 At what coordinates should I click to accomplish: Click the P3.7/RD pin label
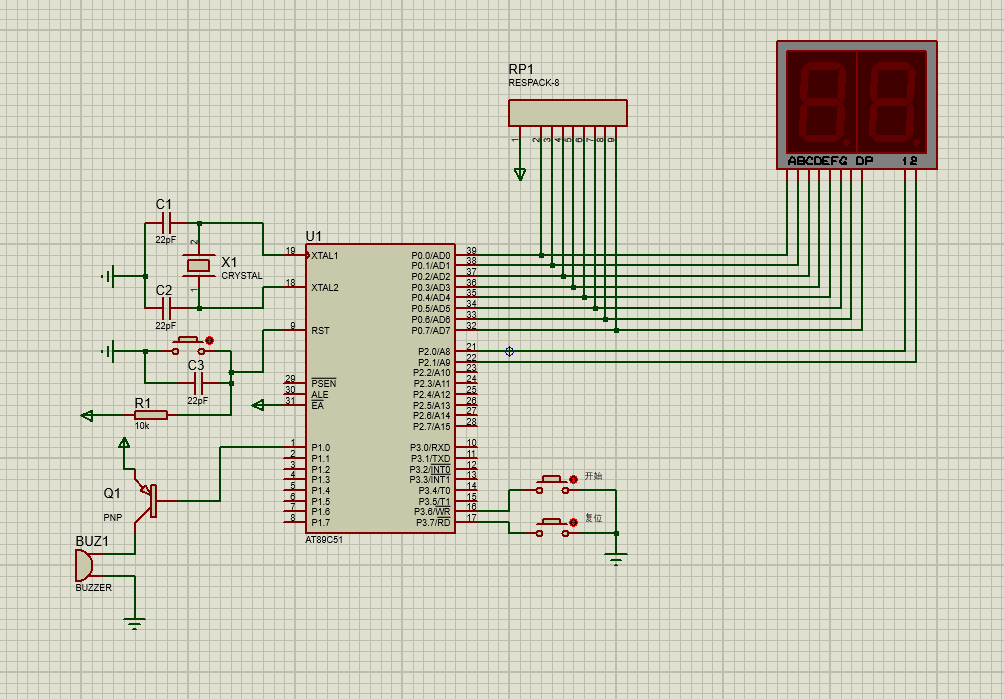(433, 522)
